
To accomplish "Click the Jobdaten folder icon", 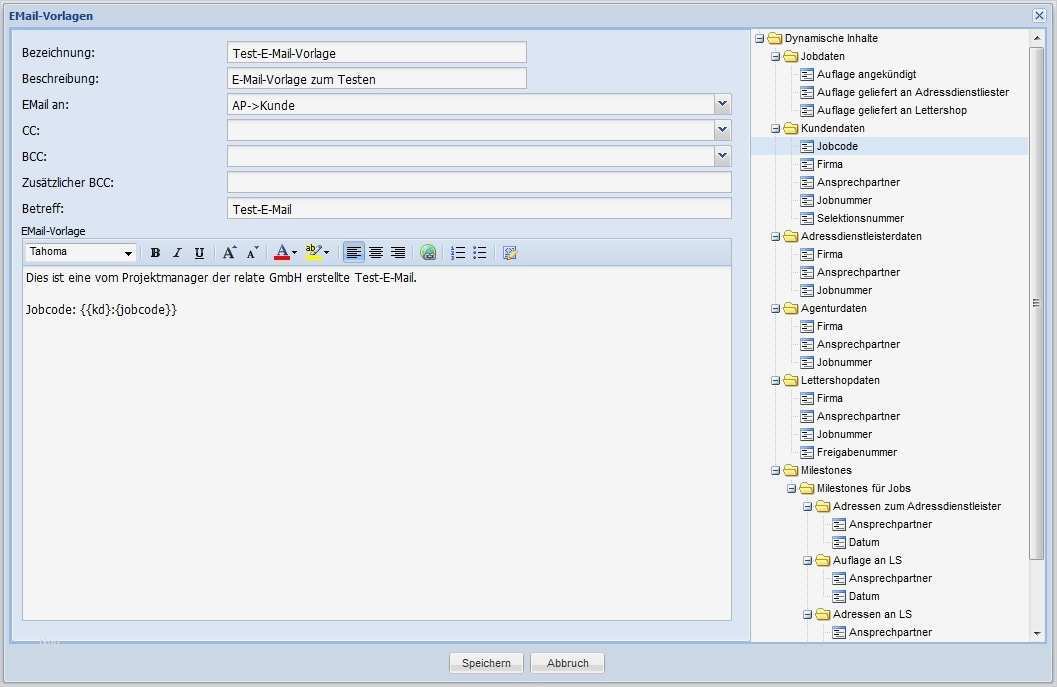I will (x=791, y=57).
